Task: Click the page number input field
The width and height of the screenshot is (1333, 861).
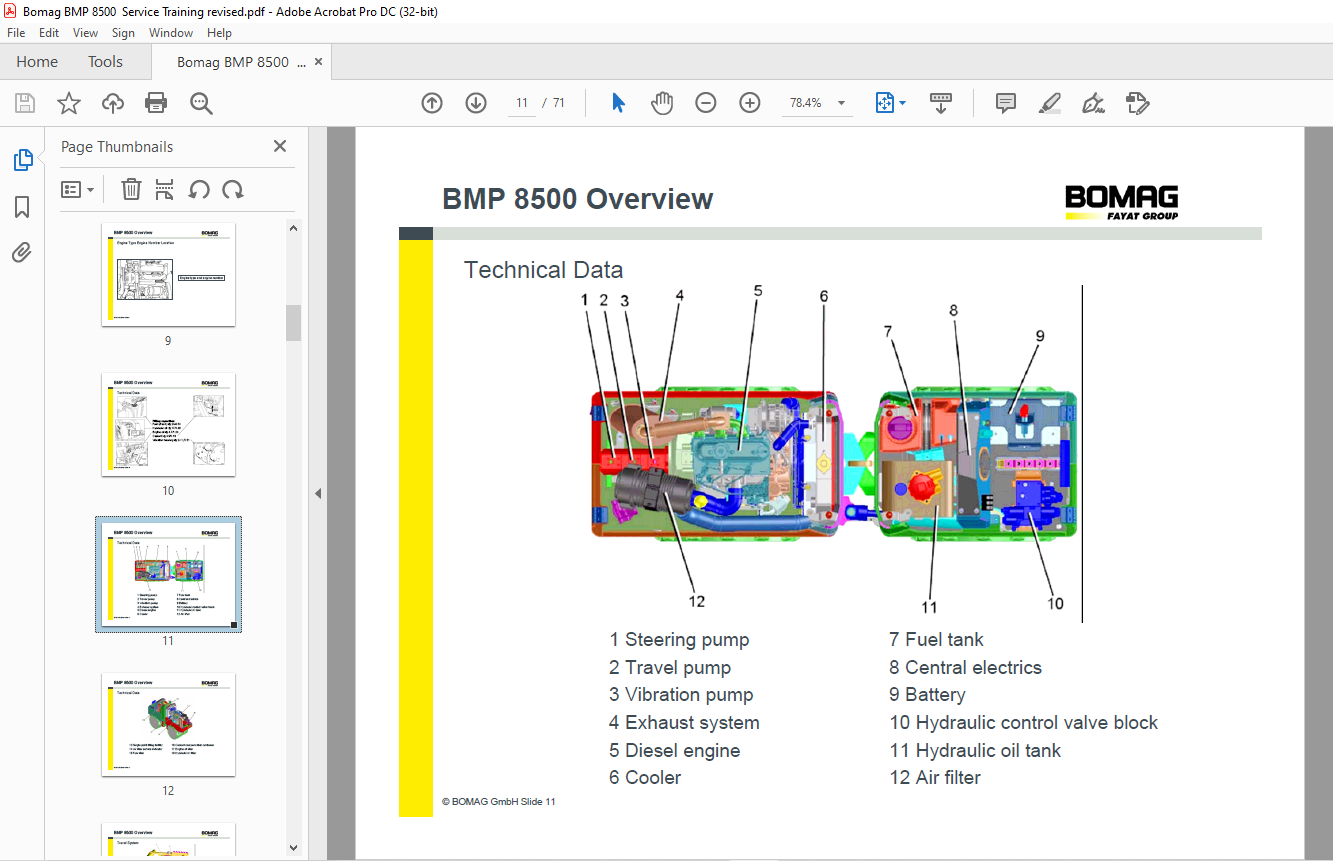Action: [522, 103]
